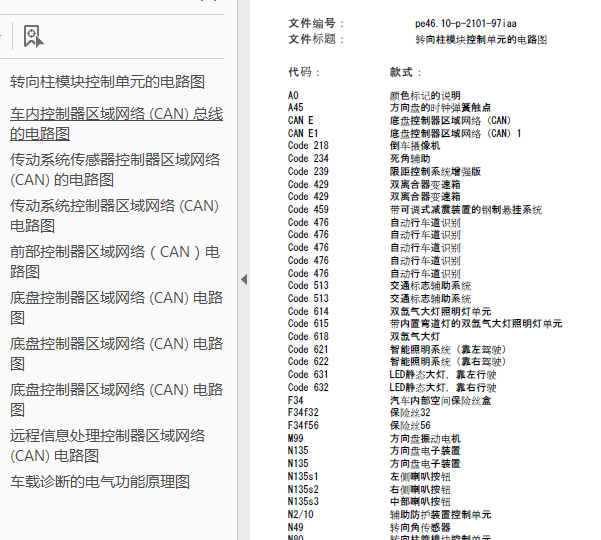601x540 pixels.
Task: Select Code 614 entry
Action: 308,311
